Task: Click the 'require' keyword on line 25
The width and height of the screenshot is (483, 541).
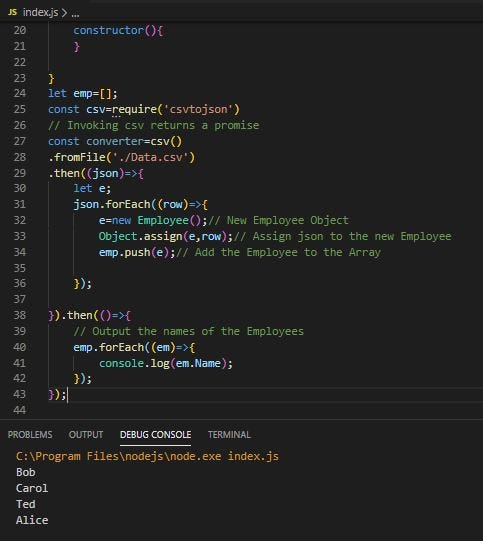Action: pyautogui.click(x=134, y=109)
